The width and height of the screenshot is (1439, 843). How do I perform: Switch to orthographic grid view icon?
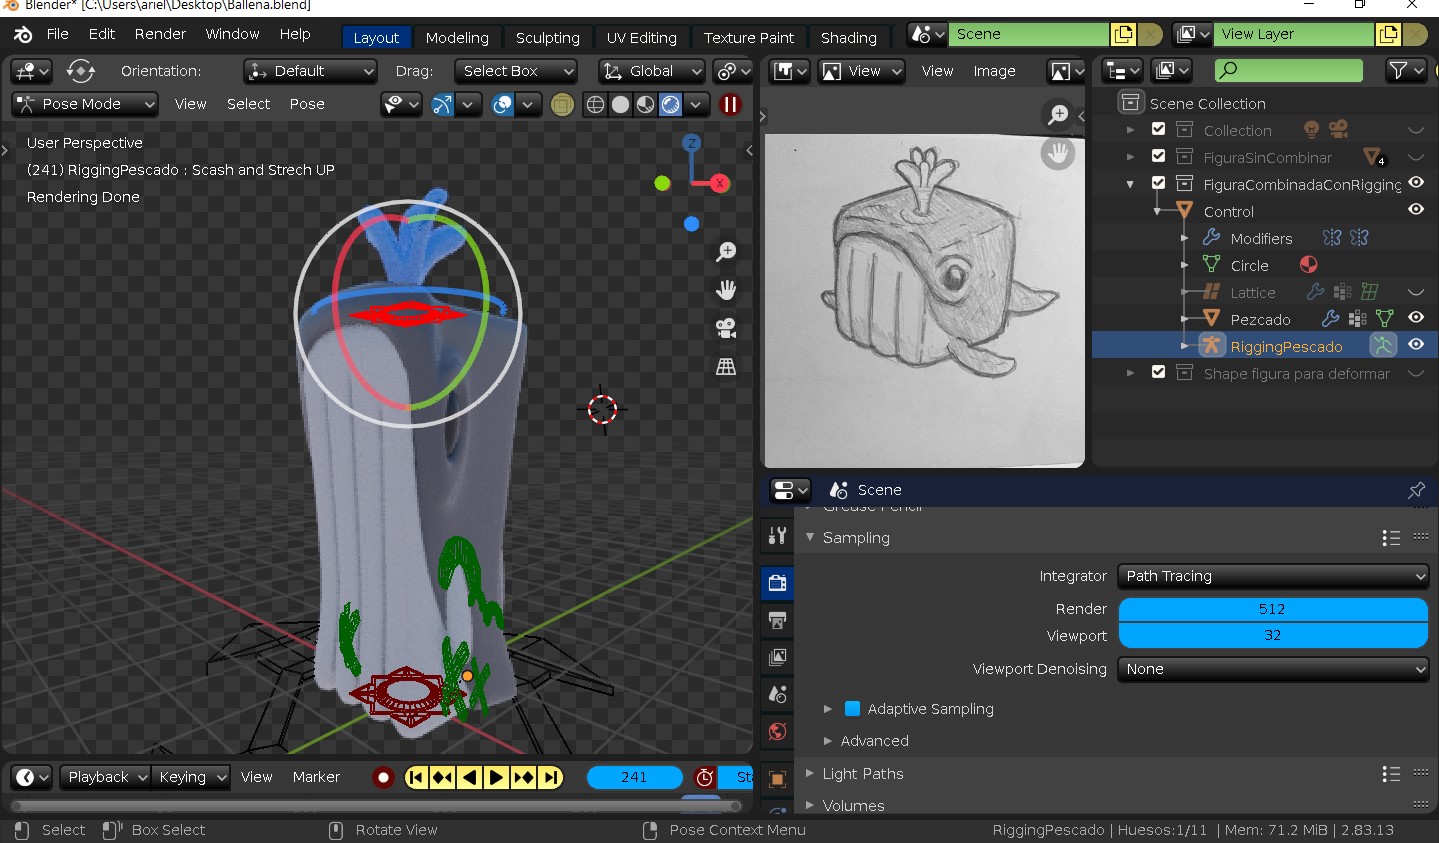(726, 367)
